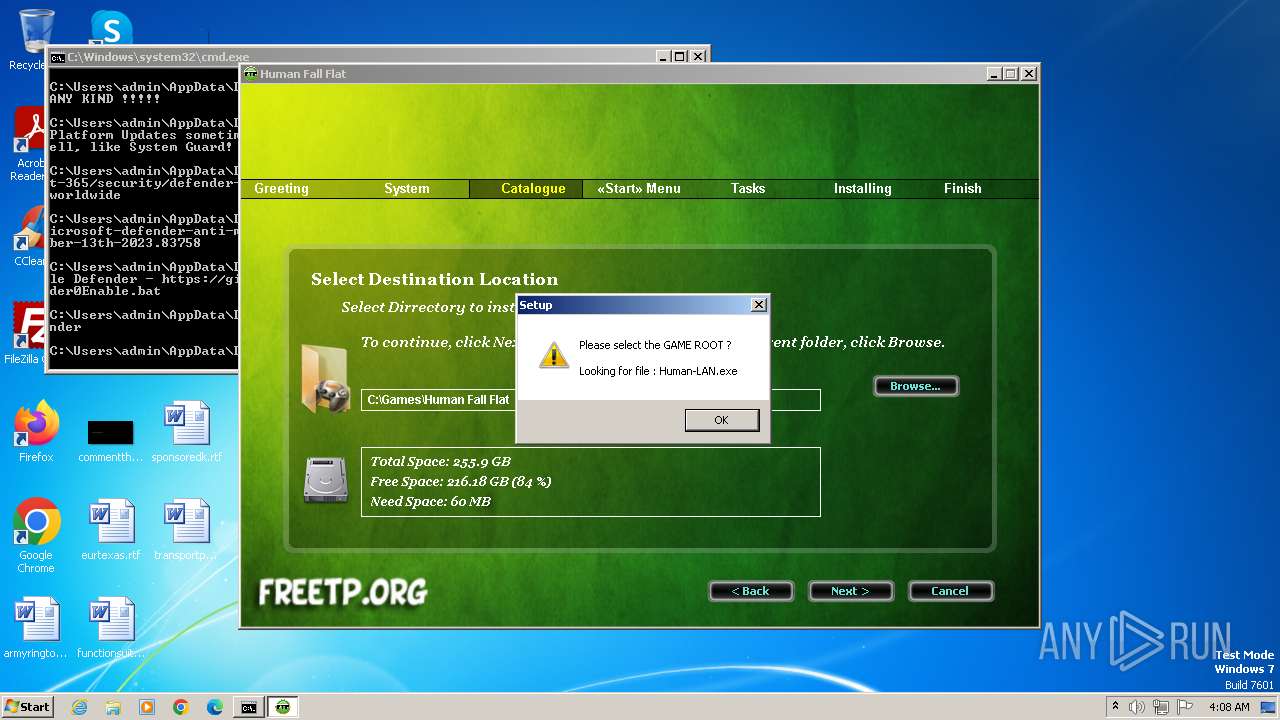Select the Installing step tab
Image resolution: width=1280 pixels, height=720 pixels.
863,188
